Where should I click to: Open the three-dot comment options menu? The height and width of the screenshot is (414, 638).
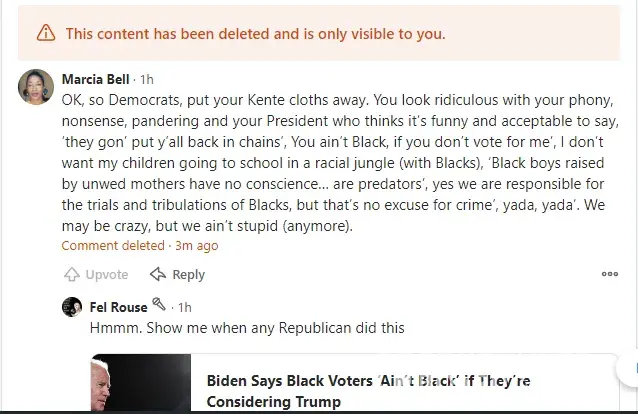click(x=609, y=274)
